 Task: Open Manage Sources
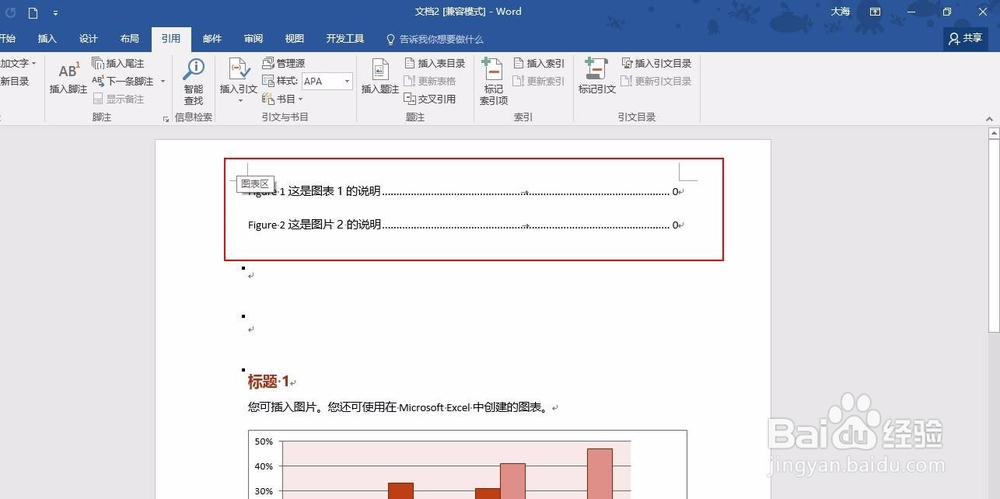283,63
